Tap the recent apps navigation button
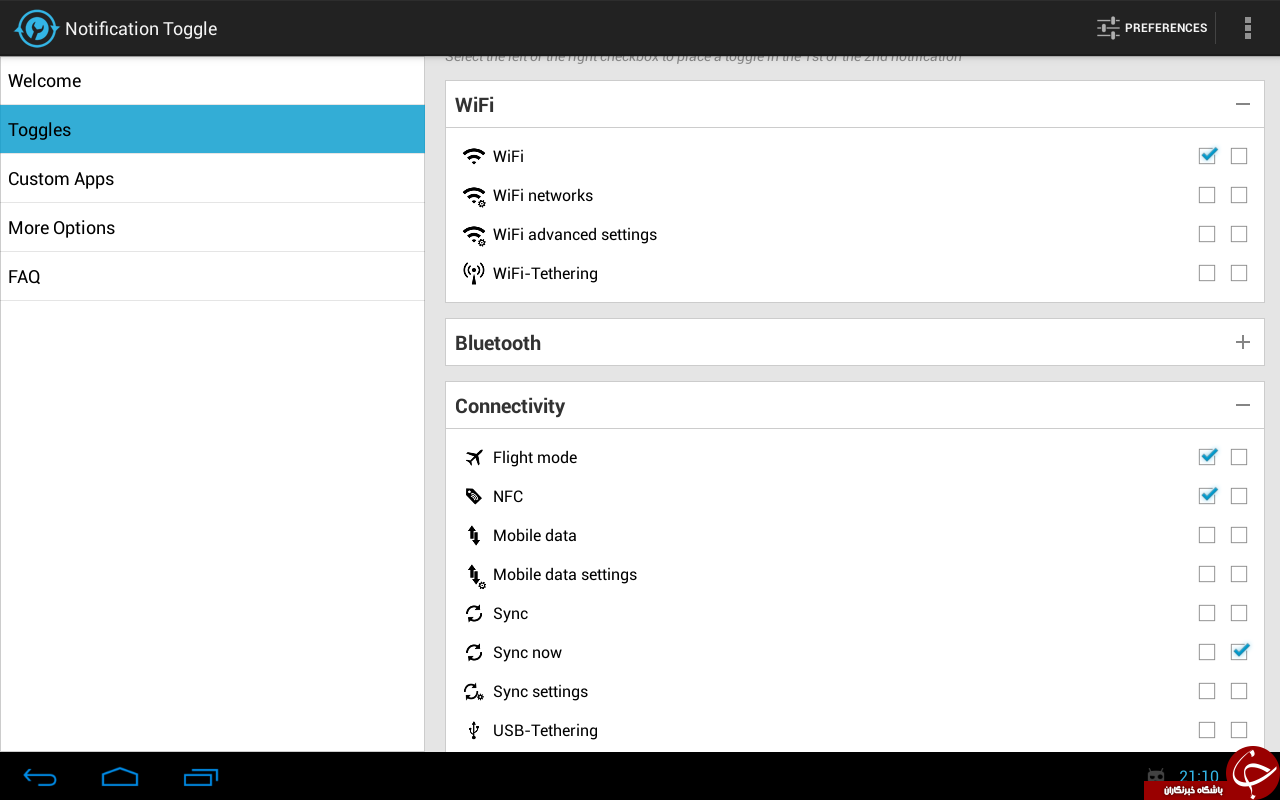 tap(201, 776)
